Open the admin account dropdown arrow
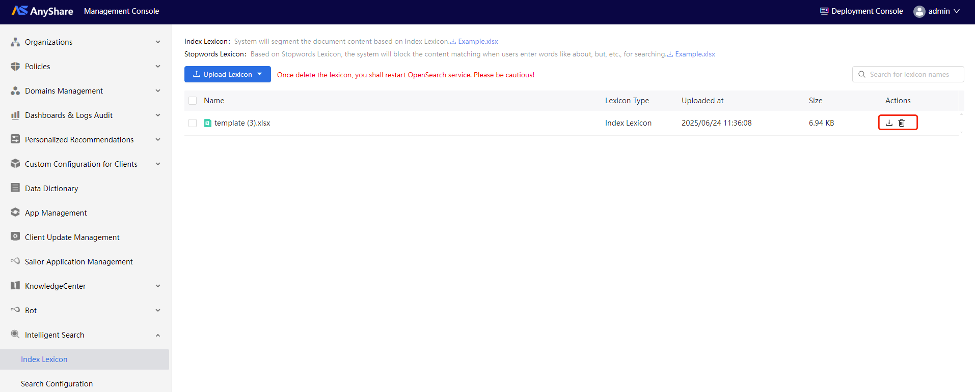This screenshot has width=976, height=392. pyautogui.click(x=957, y=11)
